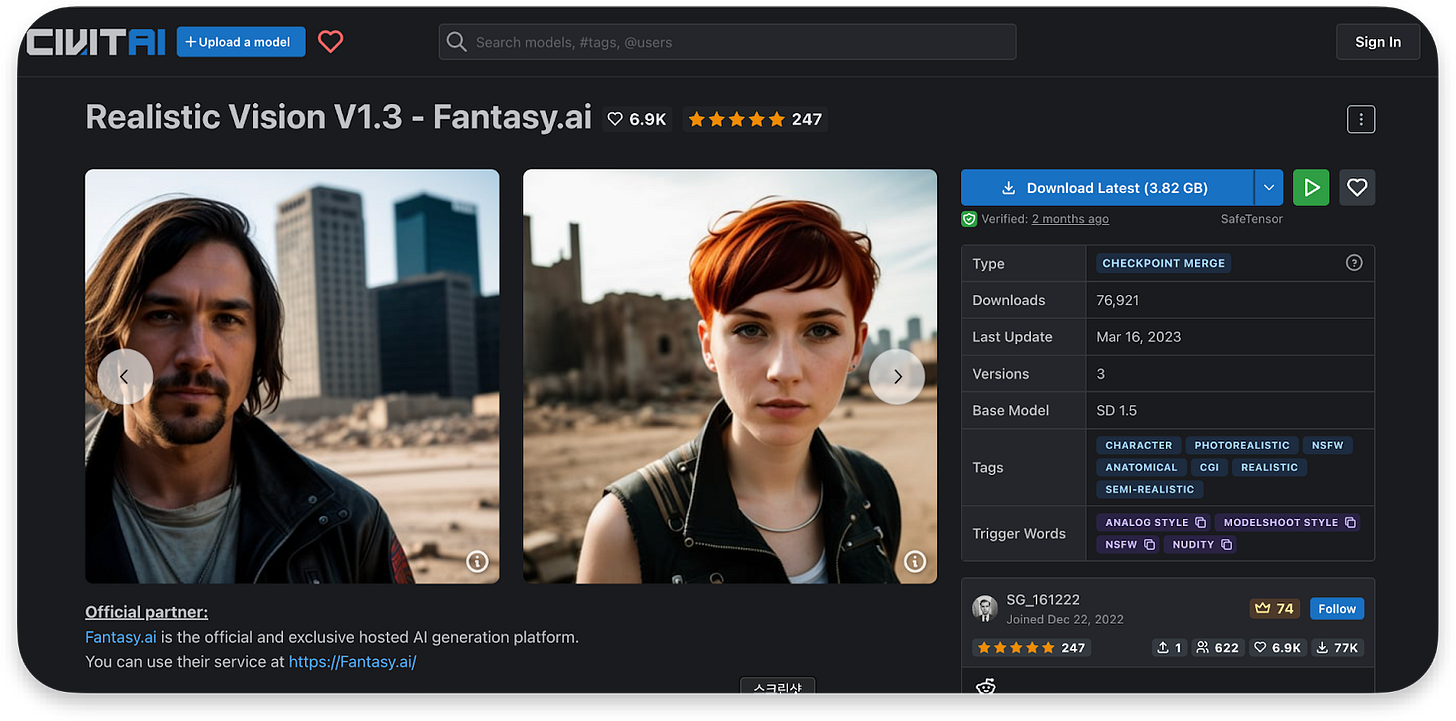Viewport: 1456px width, 721px height.
Task: Focus the Search models, #tags, @users field
Action: point(727,42)
